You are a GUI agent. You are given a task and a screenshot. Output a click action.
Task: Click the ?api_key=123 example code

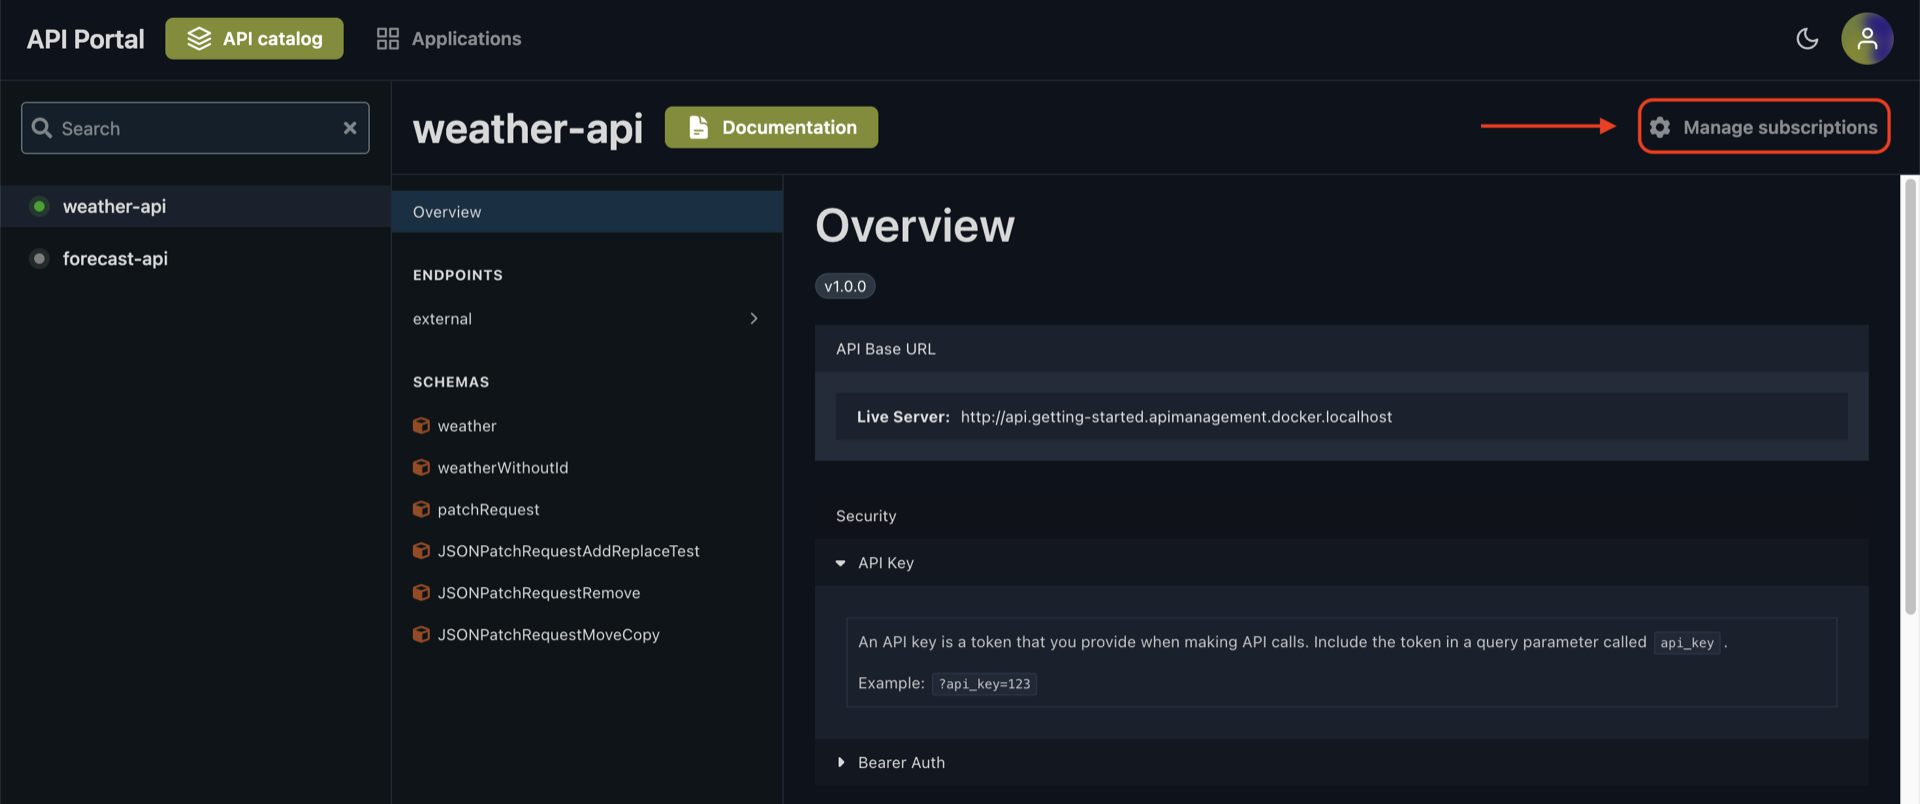(x=984, y=684)
